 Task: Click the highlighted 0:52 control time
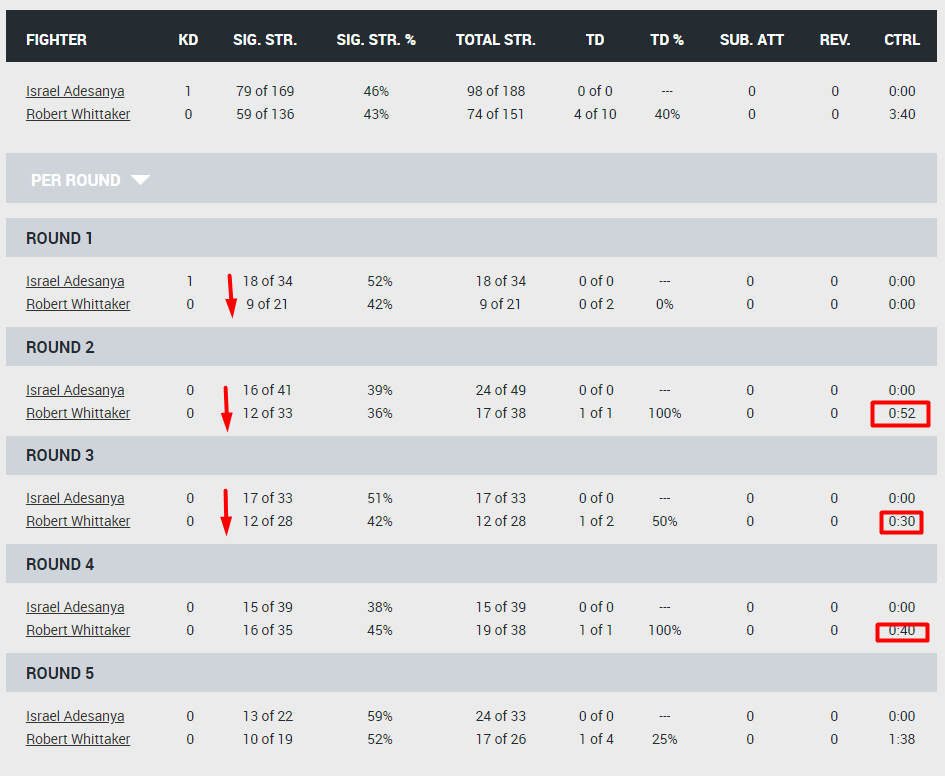902,413
